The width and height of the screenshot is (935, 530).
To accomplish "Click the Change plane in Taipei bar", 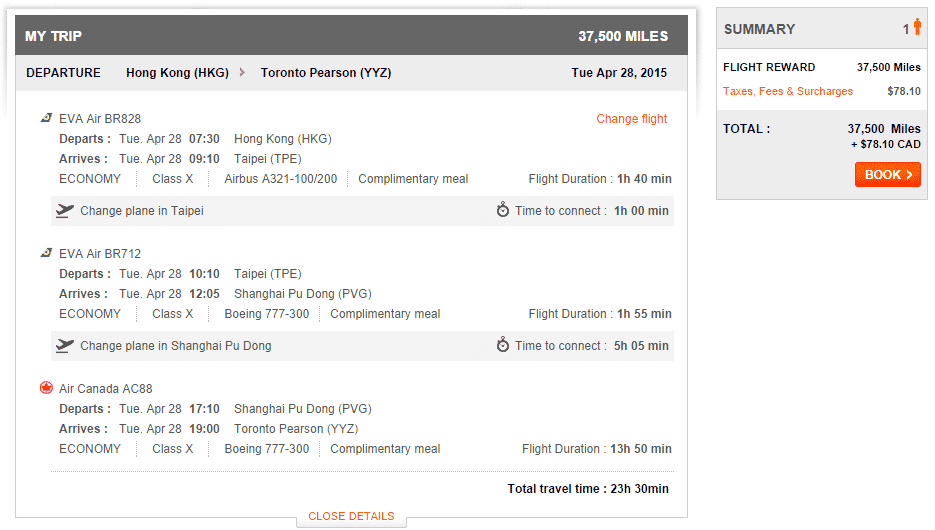I will (x=362, y=211).
